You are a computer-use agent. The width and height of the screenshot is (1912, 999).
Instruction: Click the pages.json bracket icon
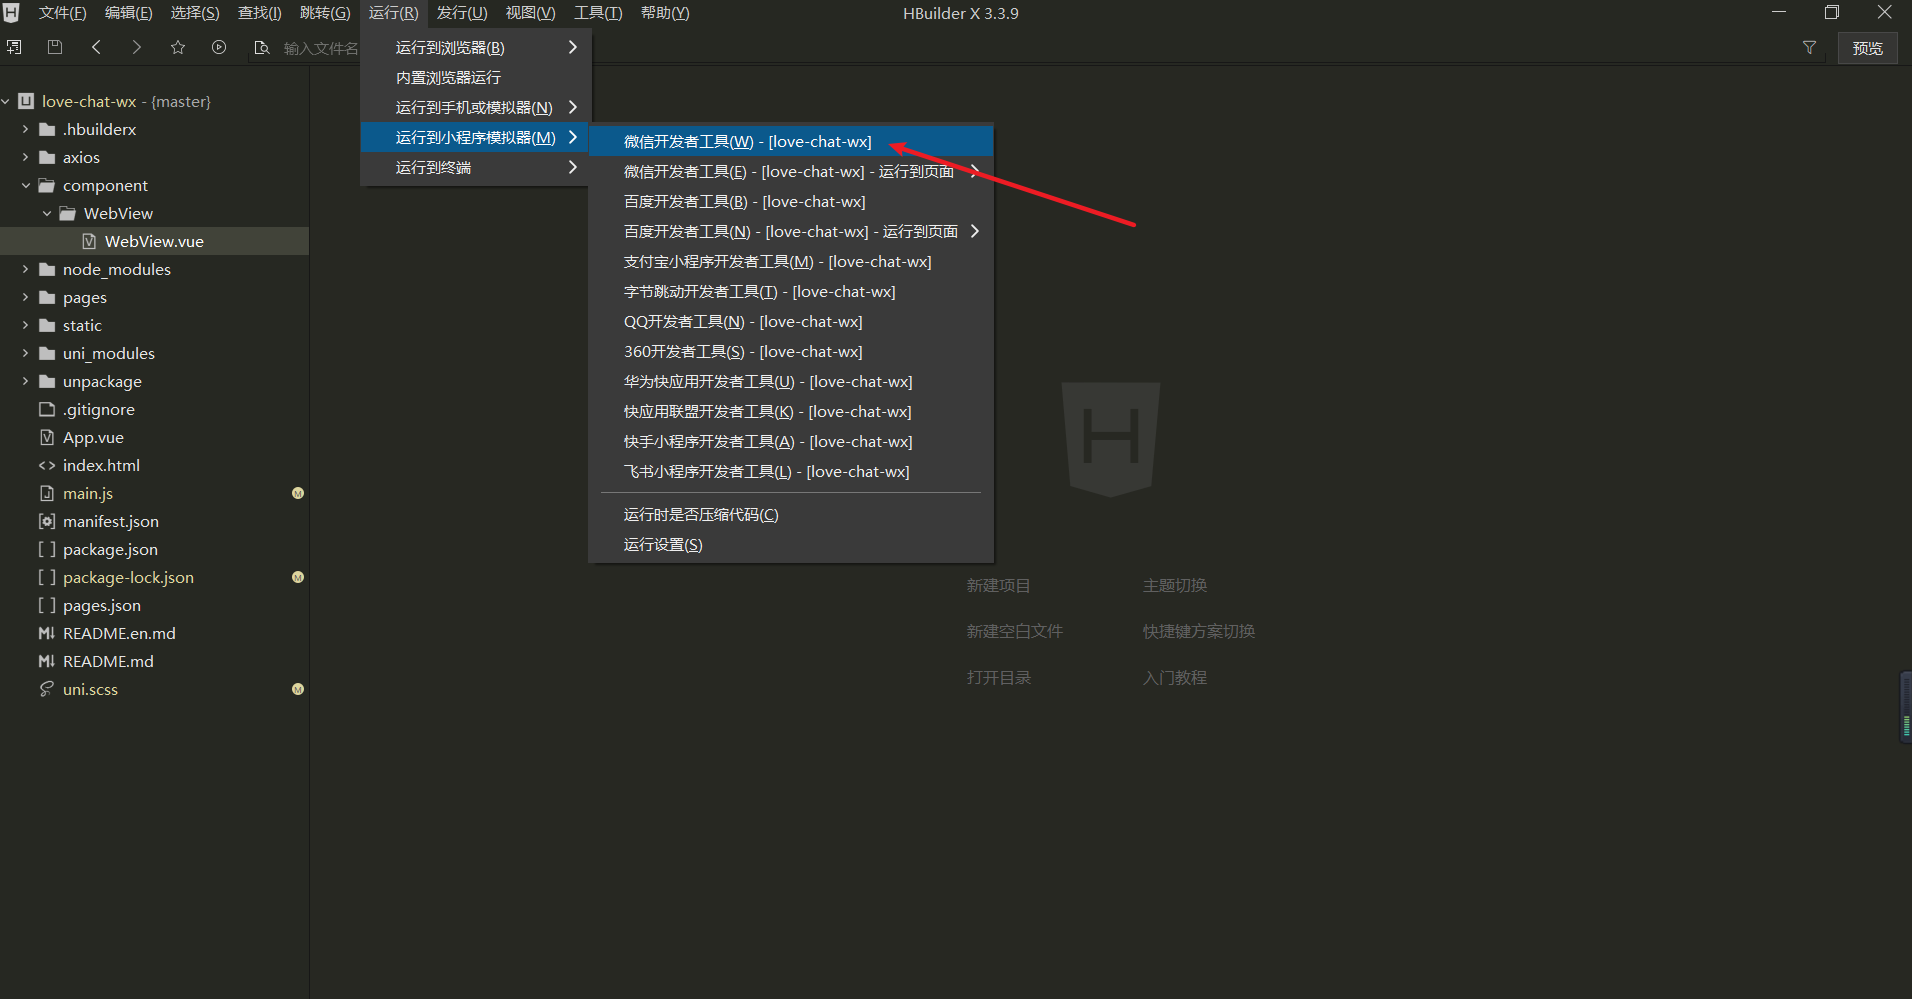click(47, 605)
